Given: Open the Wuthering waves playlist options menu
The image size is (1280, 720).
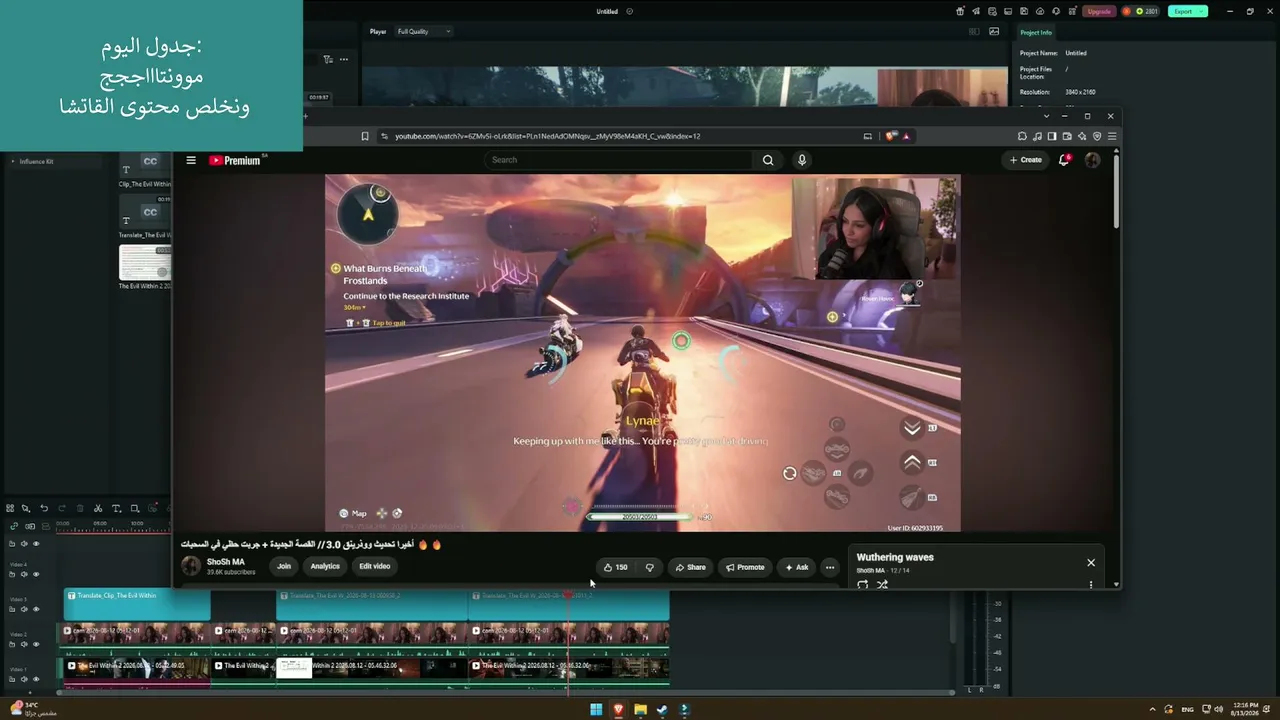Looking at the screenshot, I should pos(1091,585).
